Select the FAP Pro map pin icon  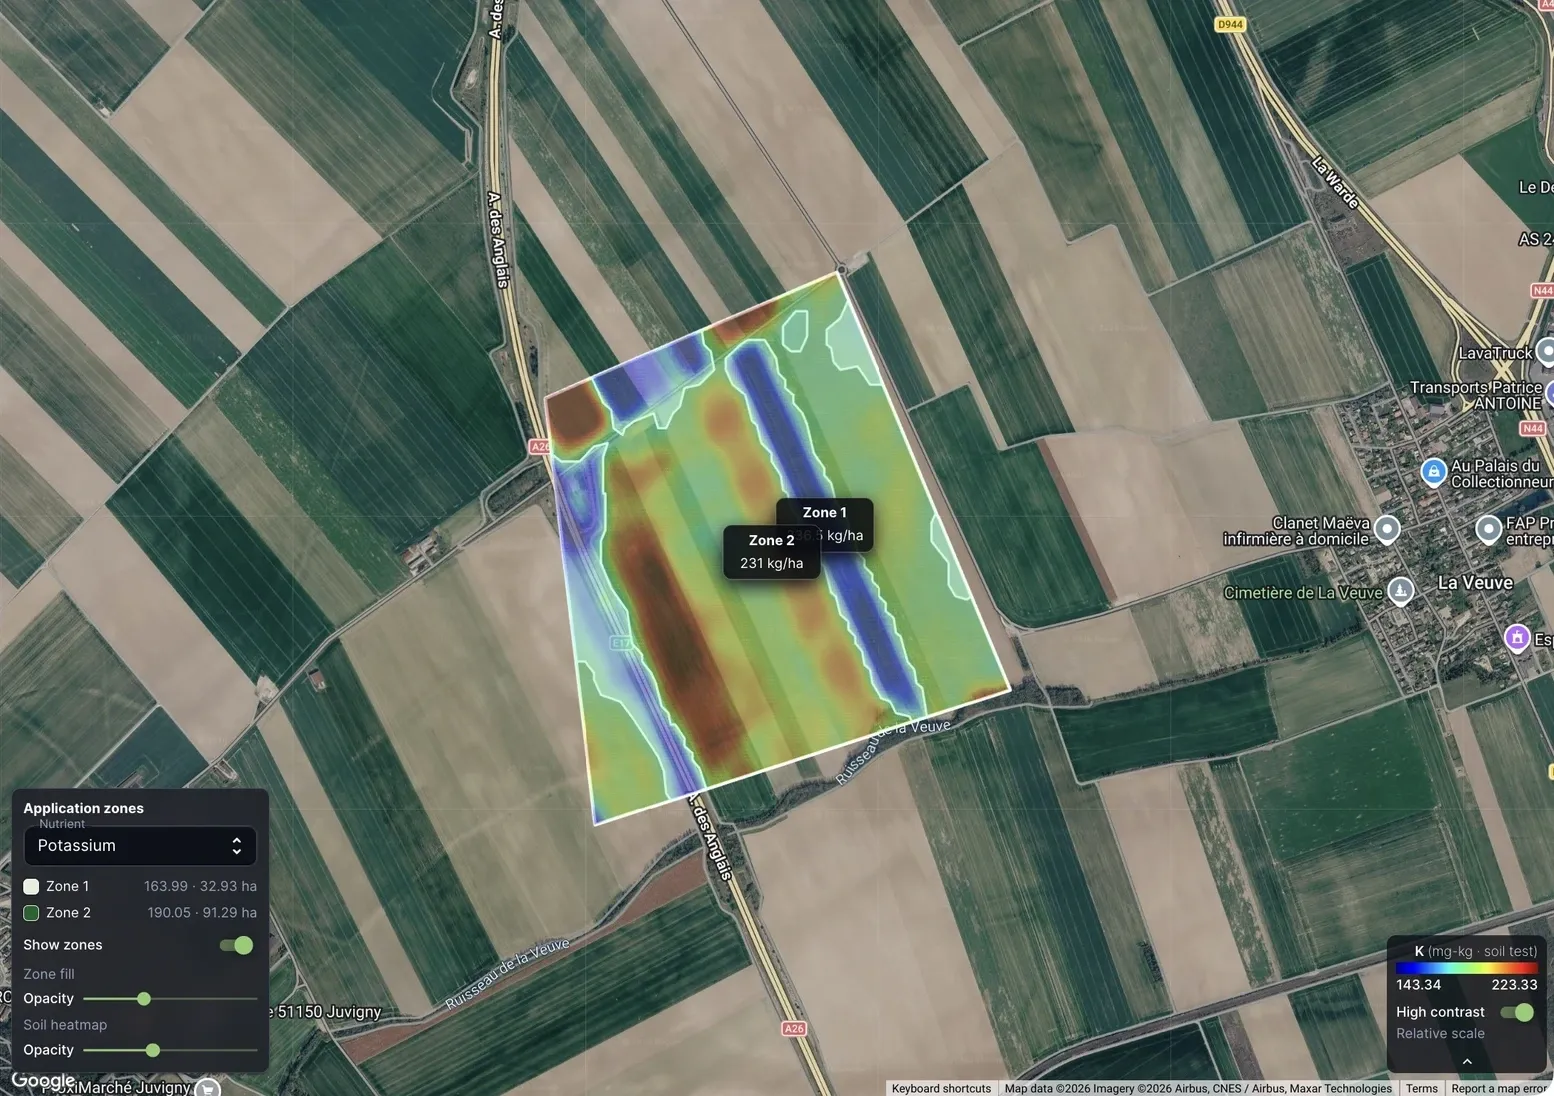1489,528
